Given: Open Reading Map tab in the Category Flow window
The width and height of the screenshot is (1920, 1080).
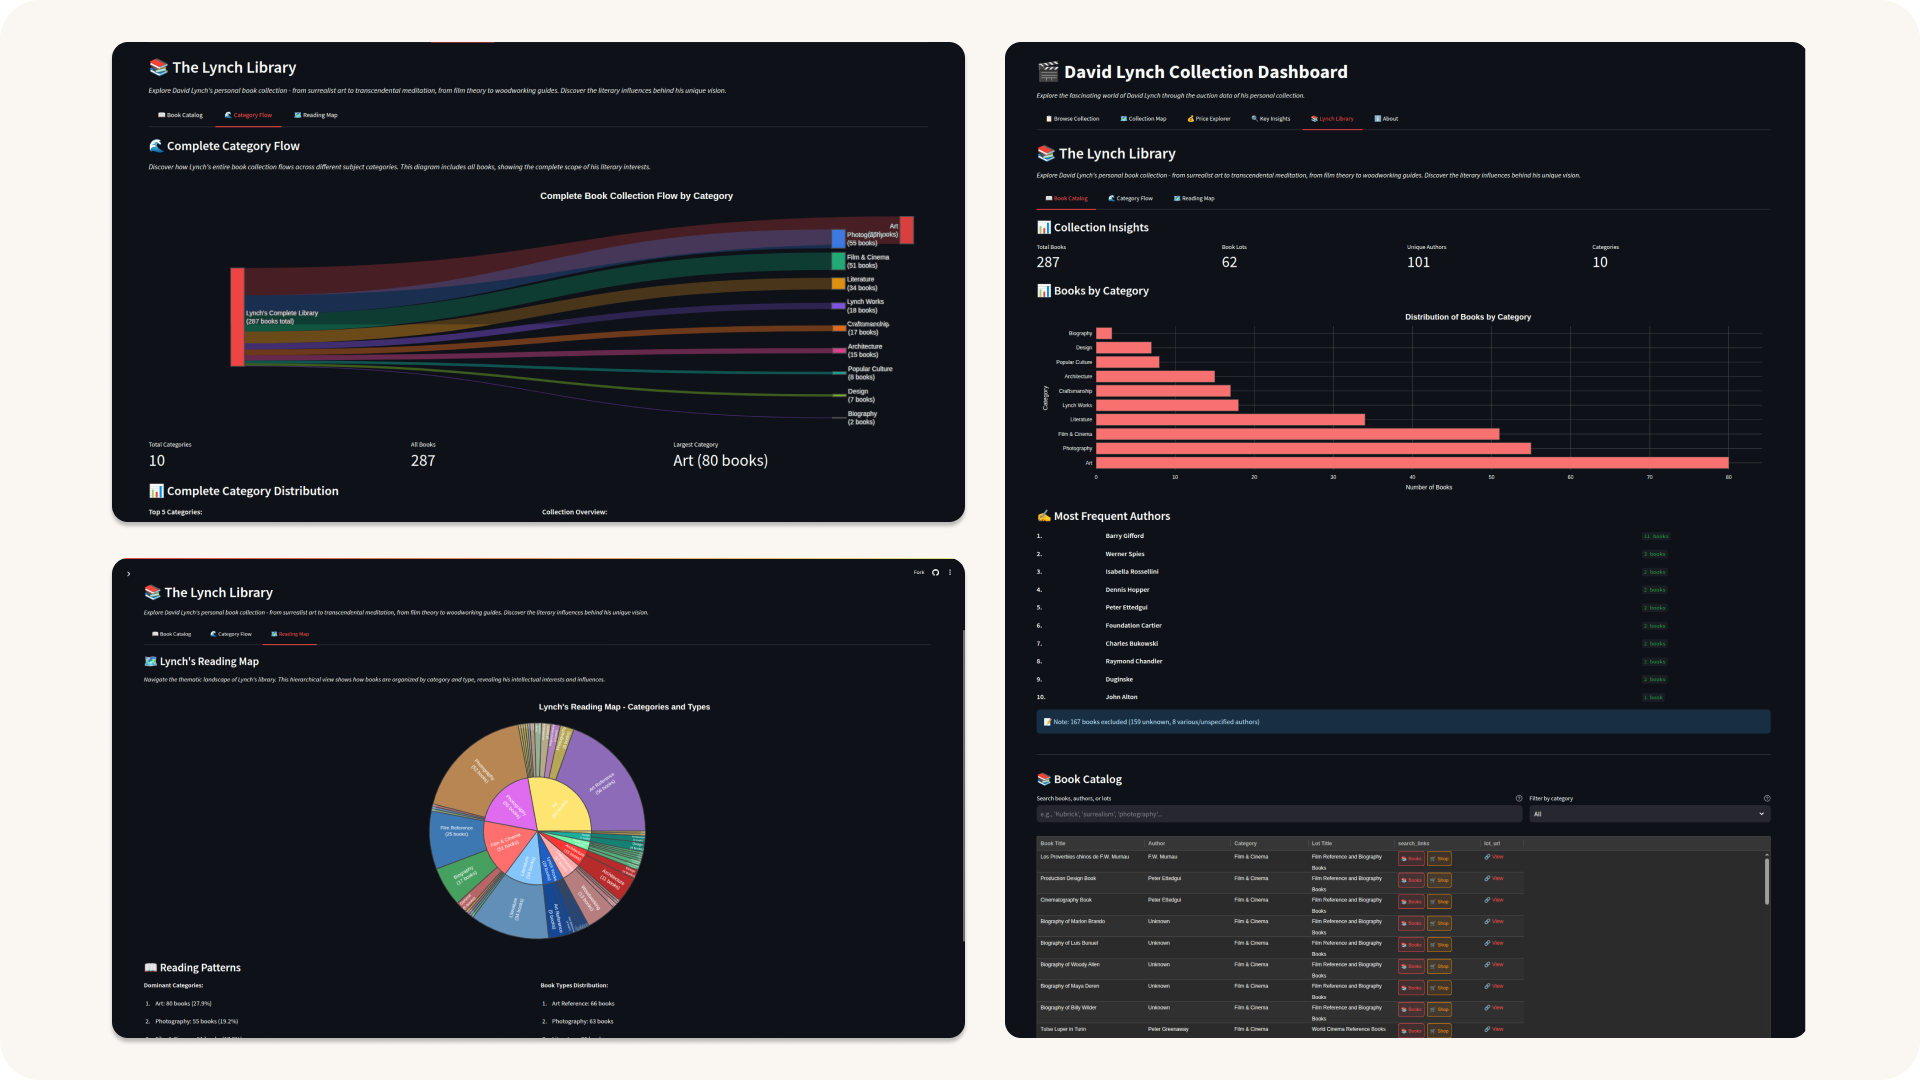Looking at the screenshot, I should (x=316, y=115).
